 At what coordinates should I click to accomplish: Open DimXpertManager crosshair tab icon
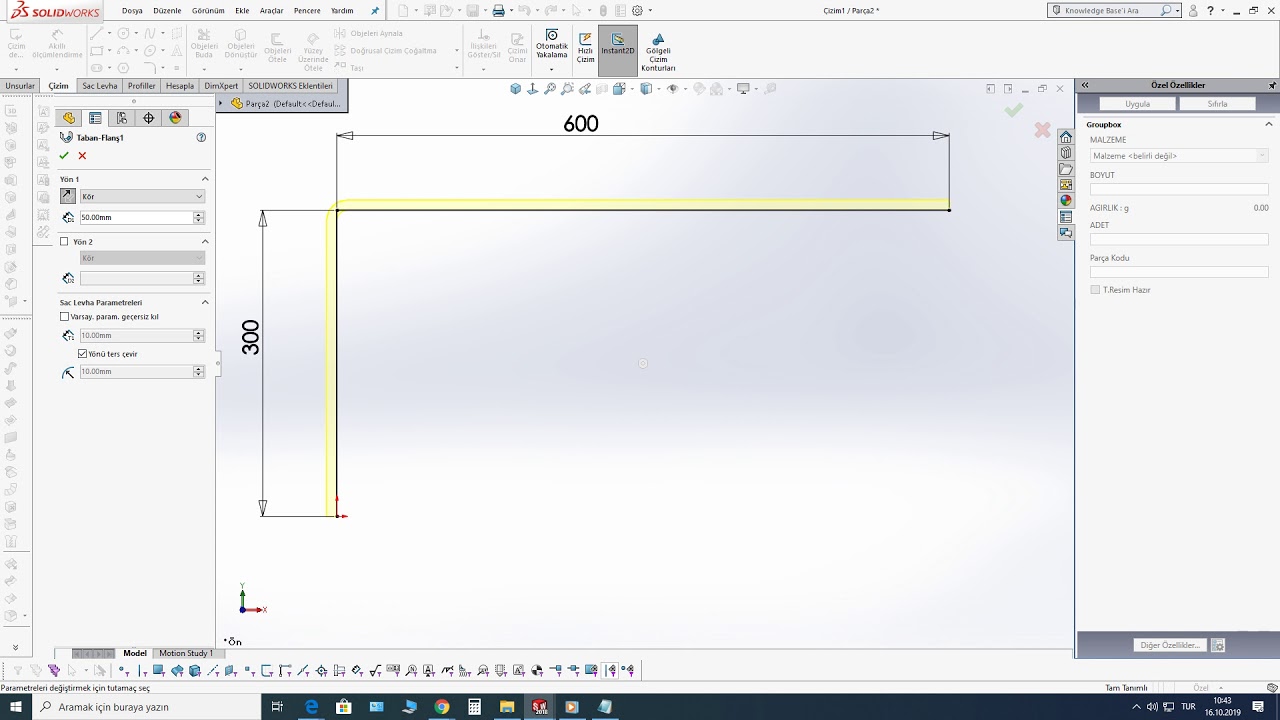[149, 118]
